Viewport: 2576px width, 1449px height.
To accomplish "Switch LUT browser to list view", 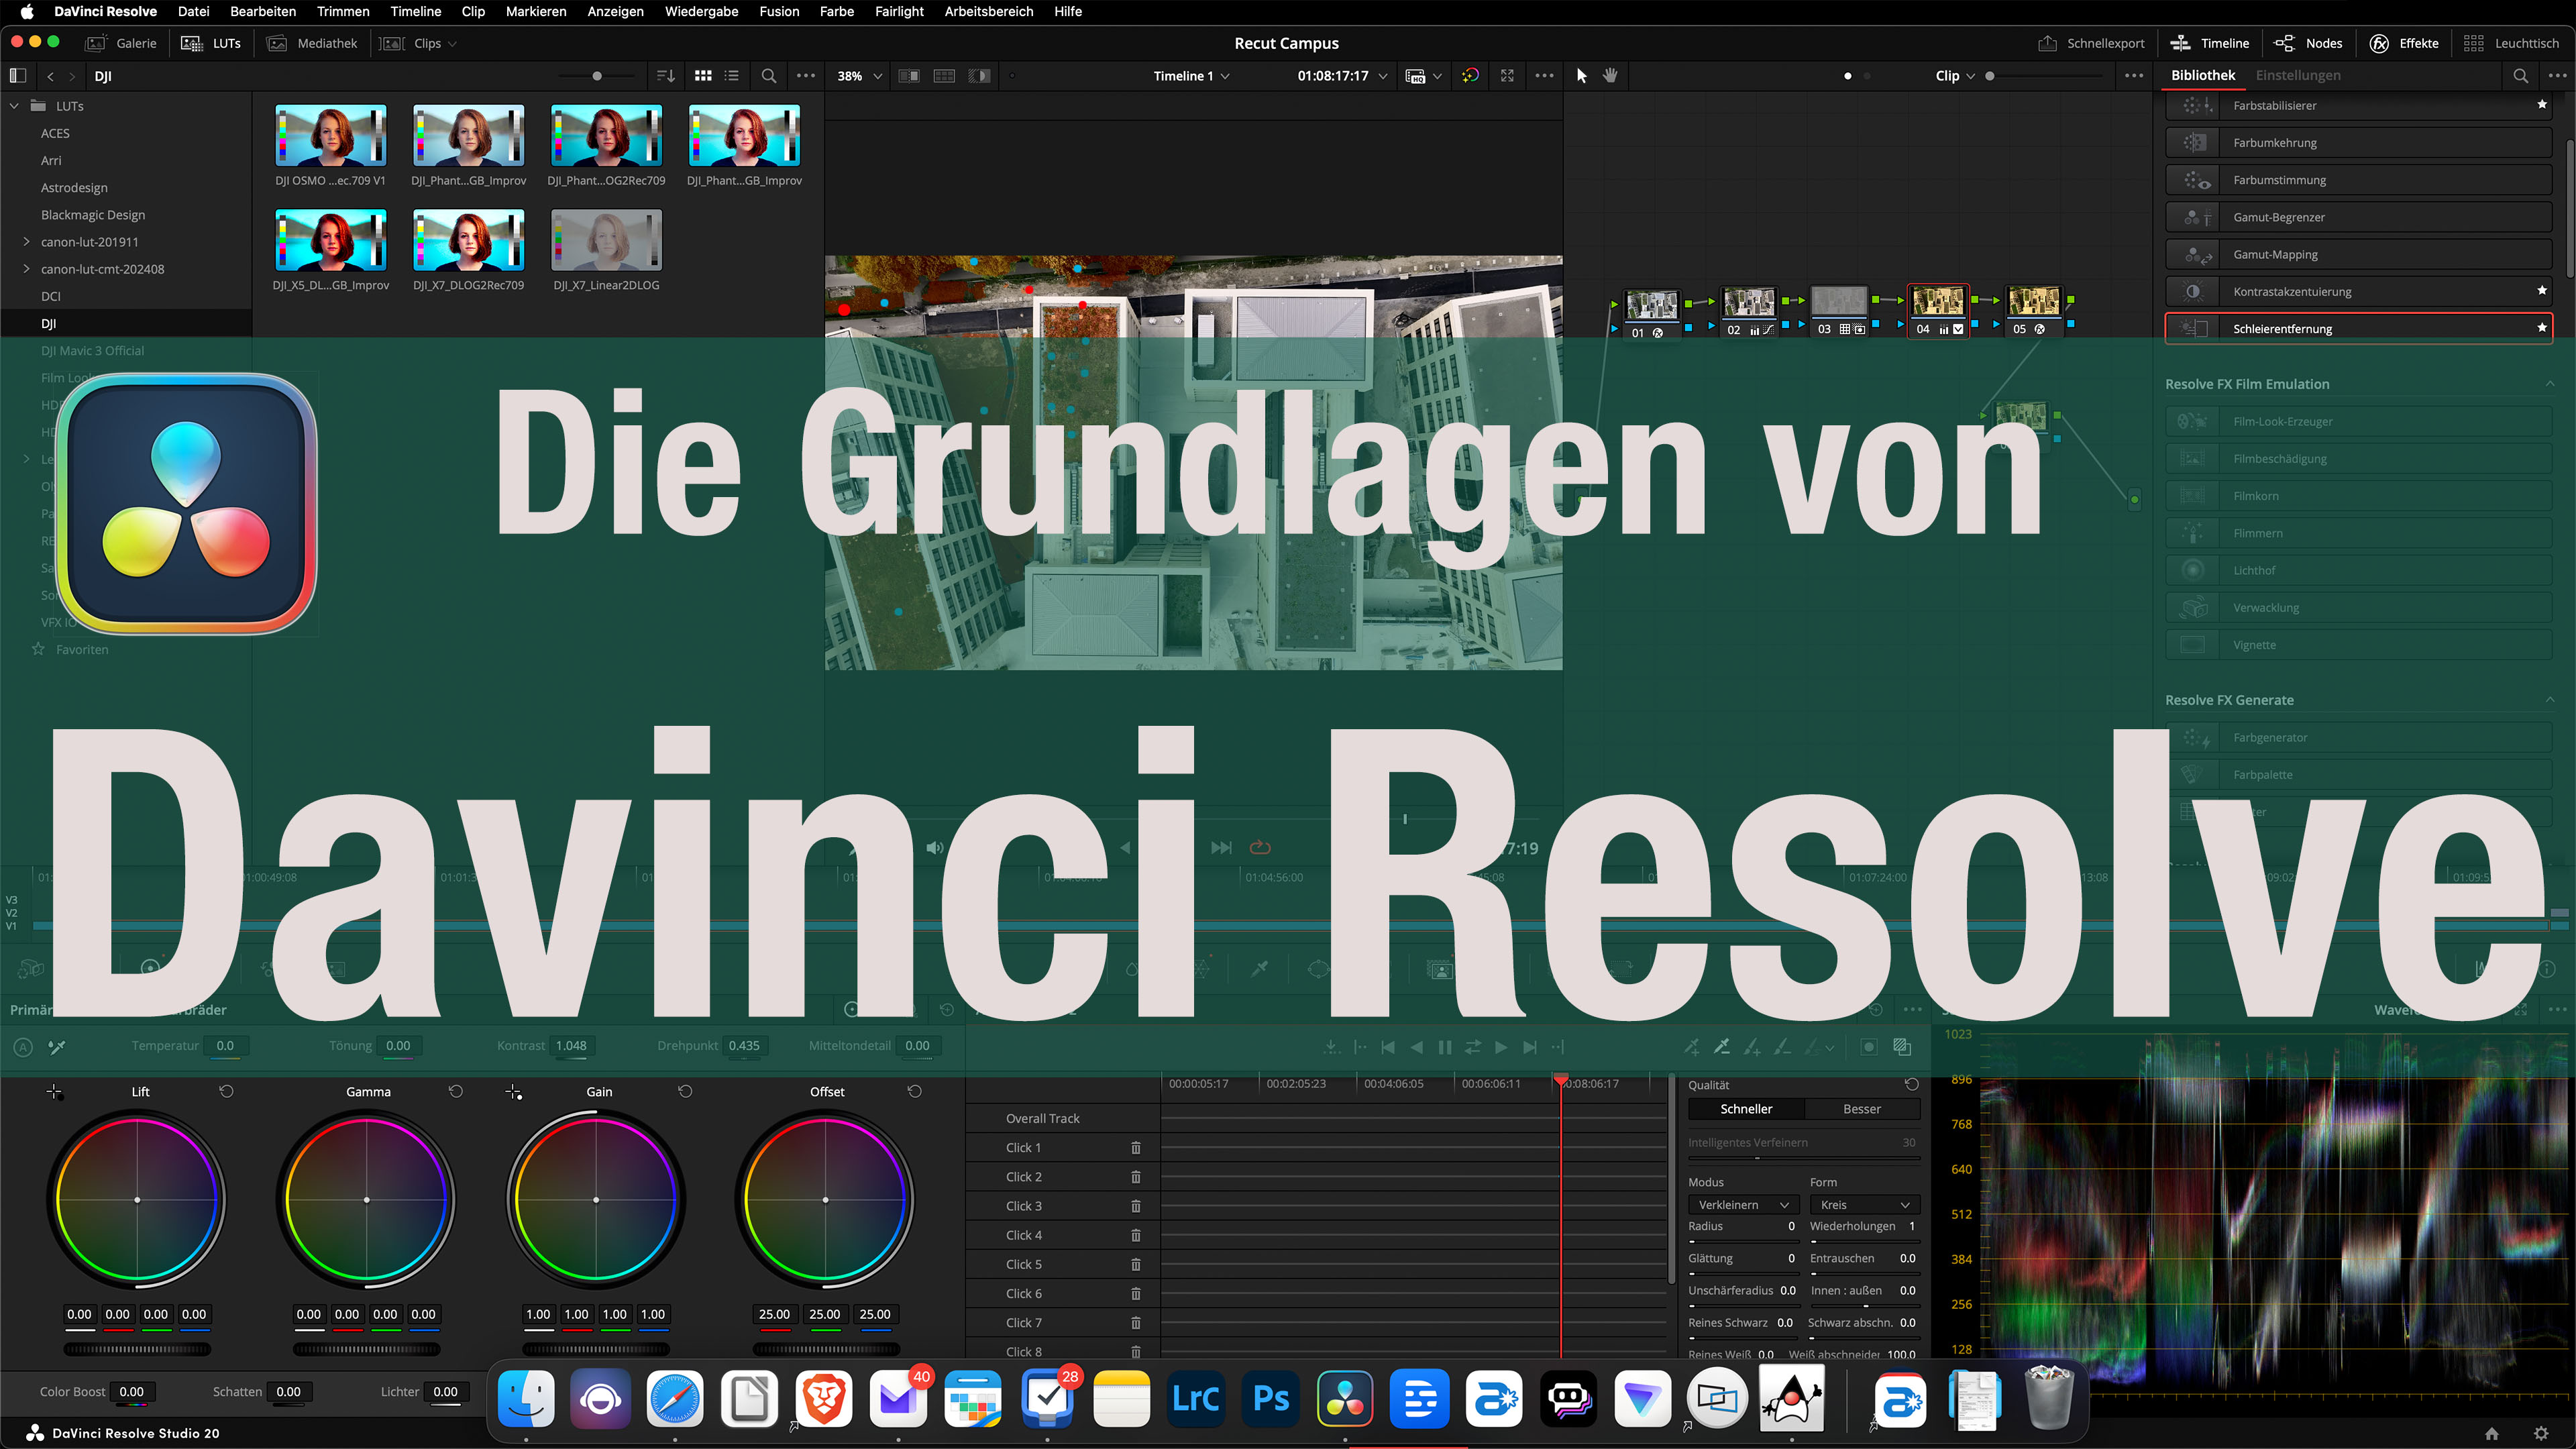I will coord(732,76).
